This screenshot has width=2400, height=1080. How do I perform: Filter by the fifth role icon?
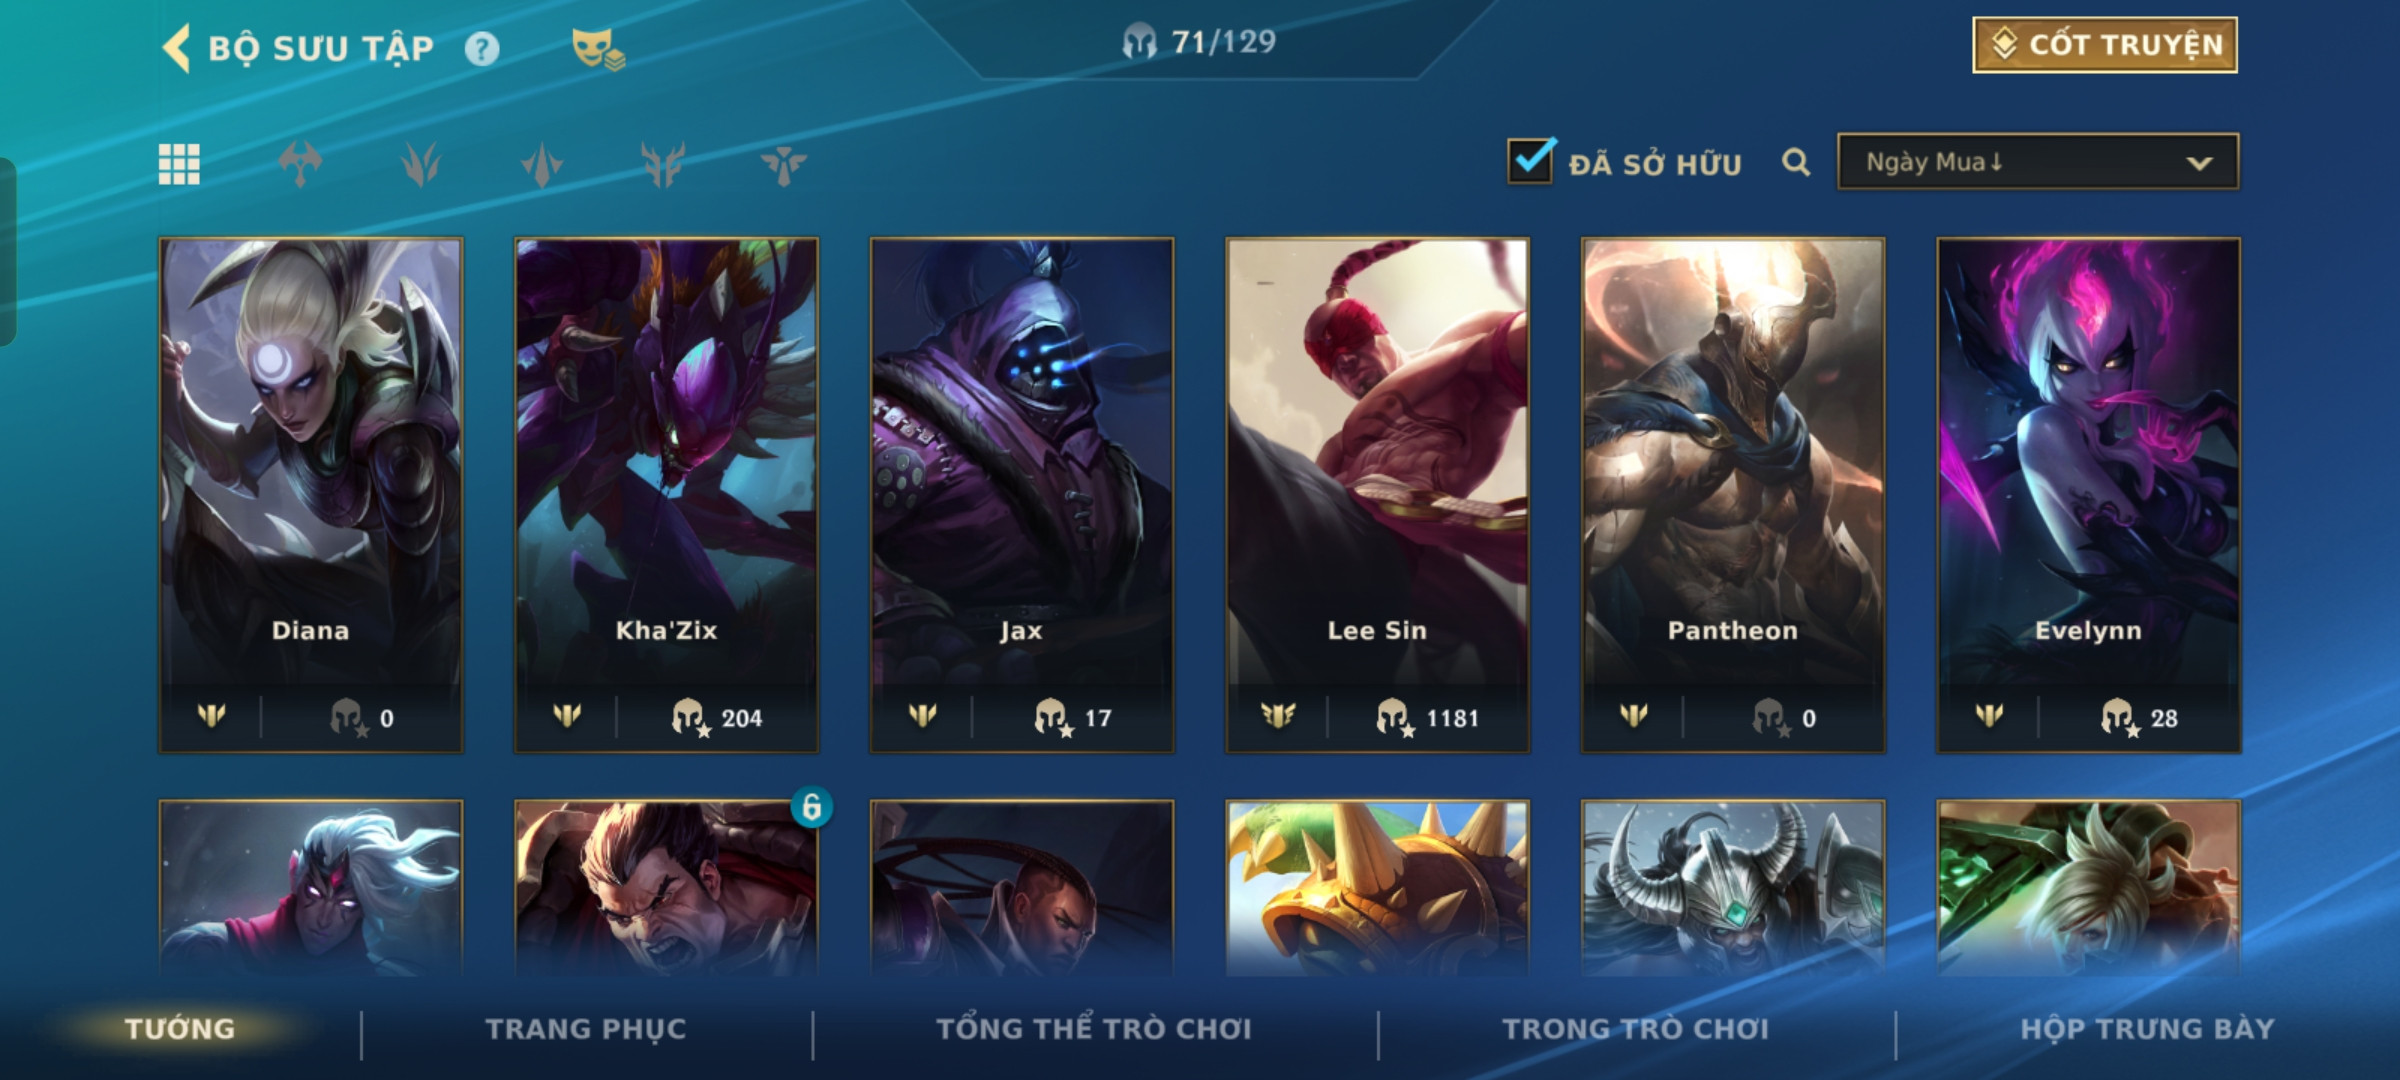783,164
